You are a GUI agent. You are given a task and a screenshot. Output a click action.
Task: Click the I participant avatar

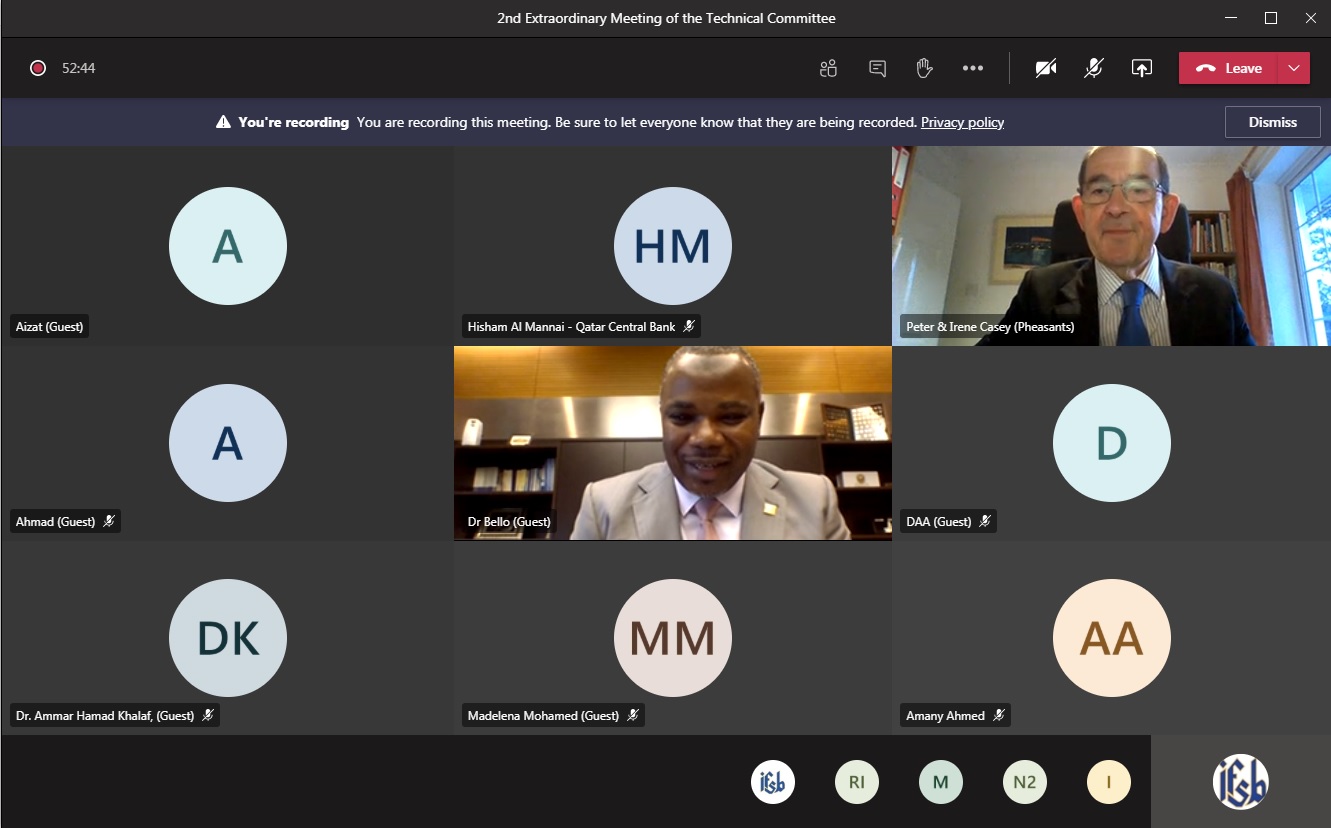click(1109, 782)
